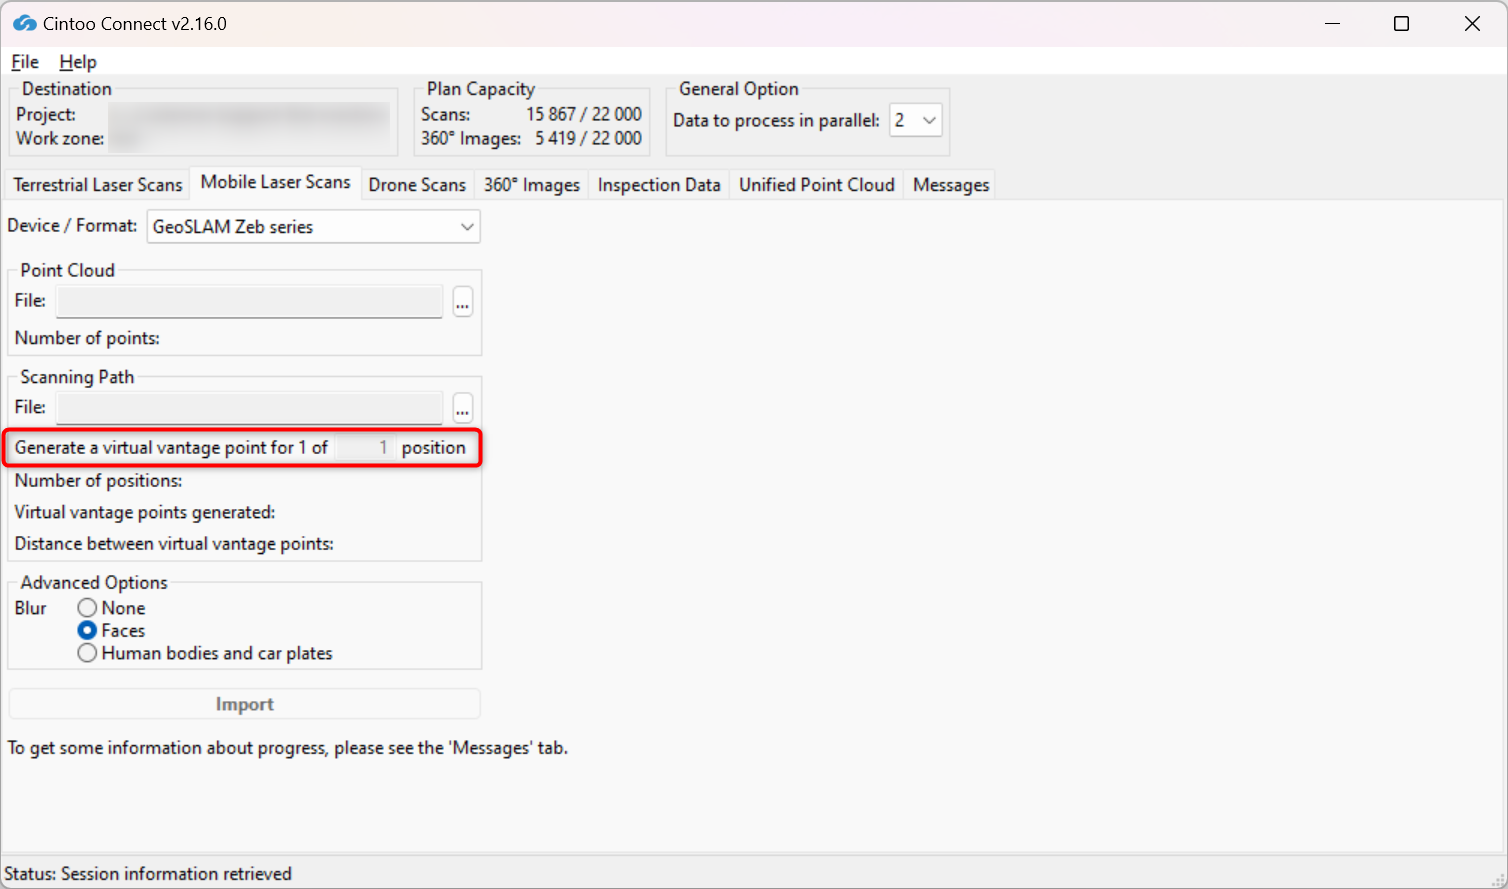The height and width of the screenshot is (889, 1508).
Task: Open the Drone Scans tab
Action: [x=417, y=185]
